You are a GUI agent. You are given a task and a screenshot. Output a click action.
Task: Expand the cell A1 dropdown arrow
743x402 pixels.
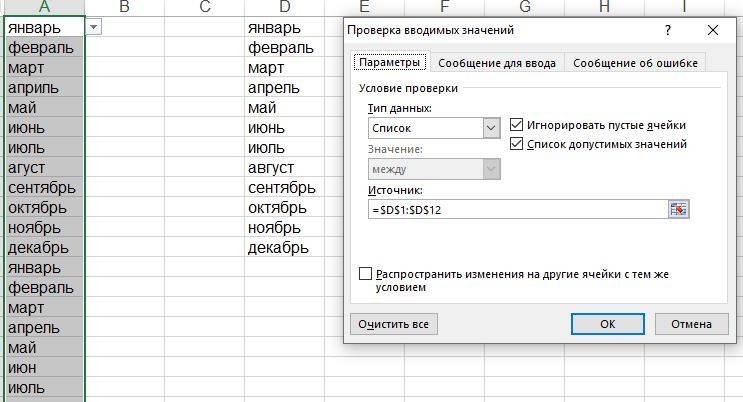pos(93,28)
